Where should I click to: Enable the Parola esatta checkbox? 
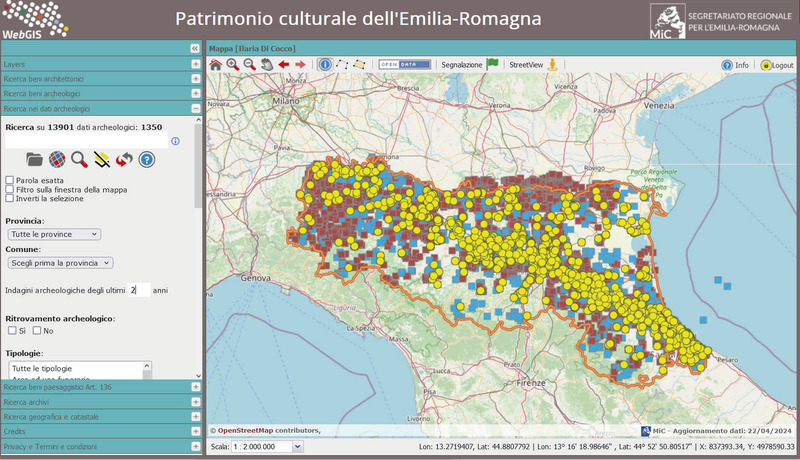click(x=10, y=180)
